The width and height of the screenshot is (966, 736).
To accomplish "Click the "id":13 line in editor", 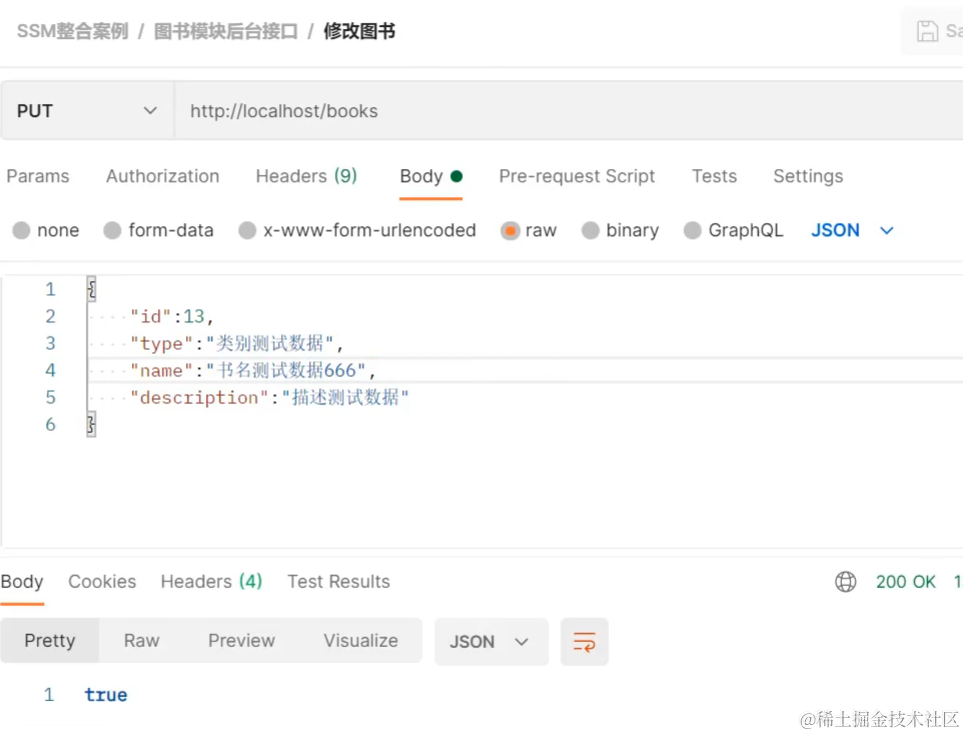I will coord(172,317).
